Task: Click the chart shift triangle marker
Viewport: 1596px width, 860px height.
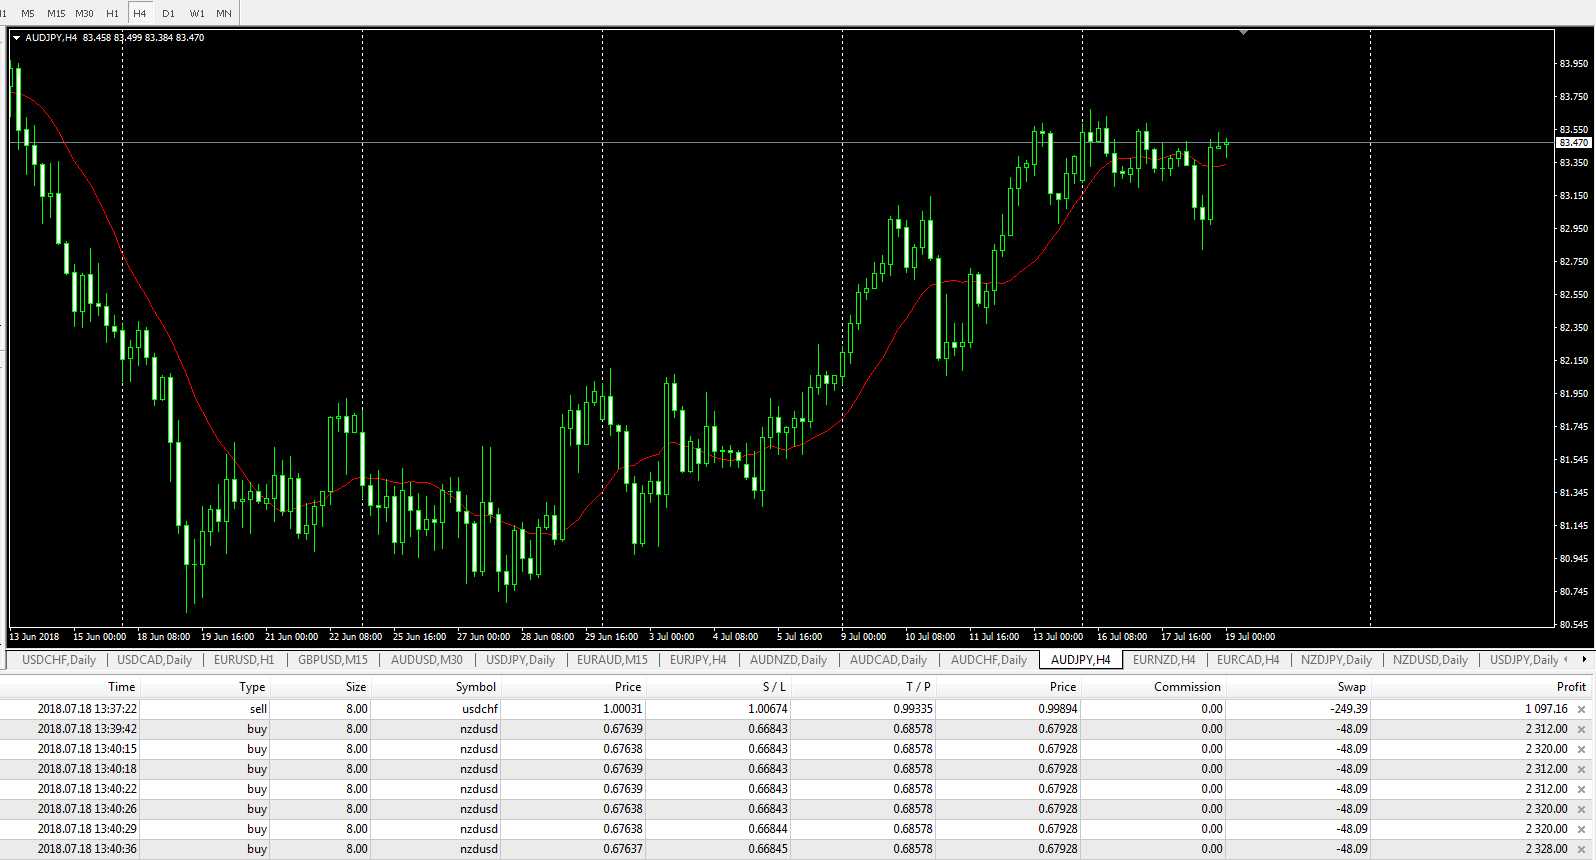Action: [1243, 33]
